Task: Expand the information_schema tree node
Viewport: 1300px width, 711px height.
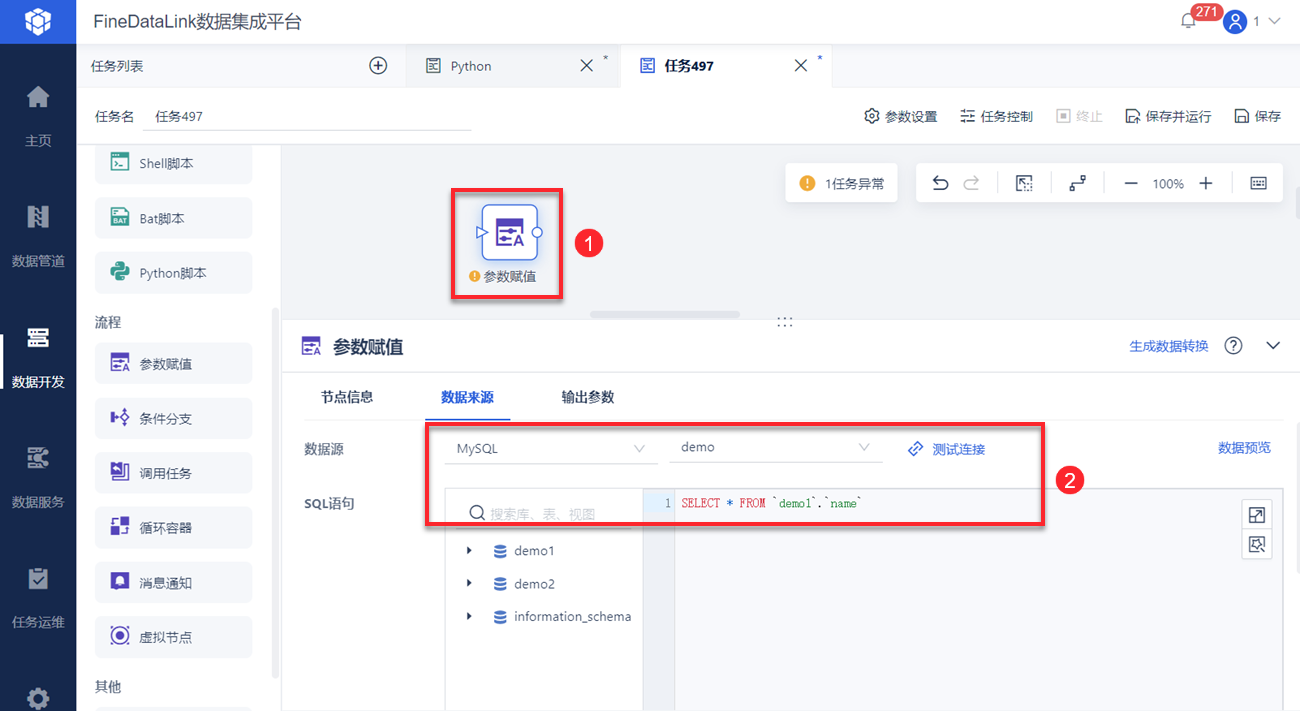Action: click(x=469, y=616)
